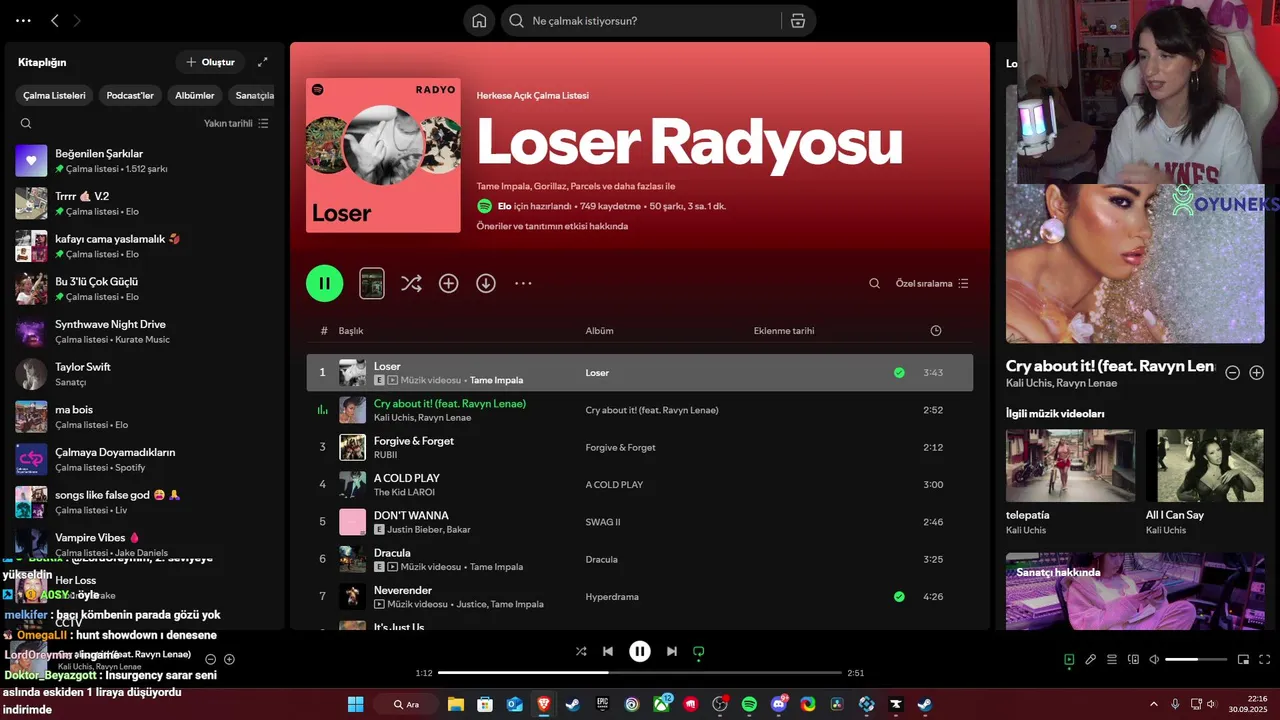The height and width of the screenshot is (720, 1280).
Task: Sort by the Başlık column header
Action: pos(351,331)
